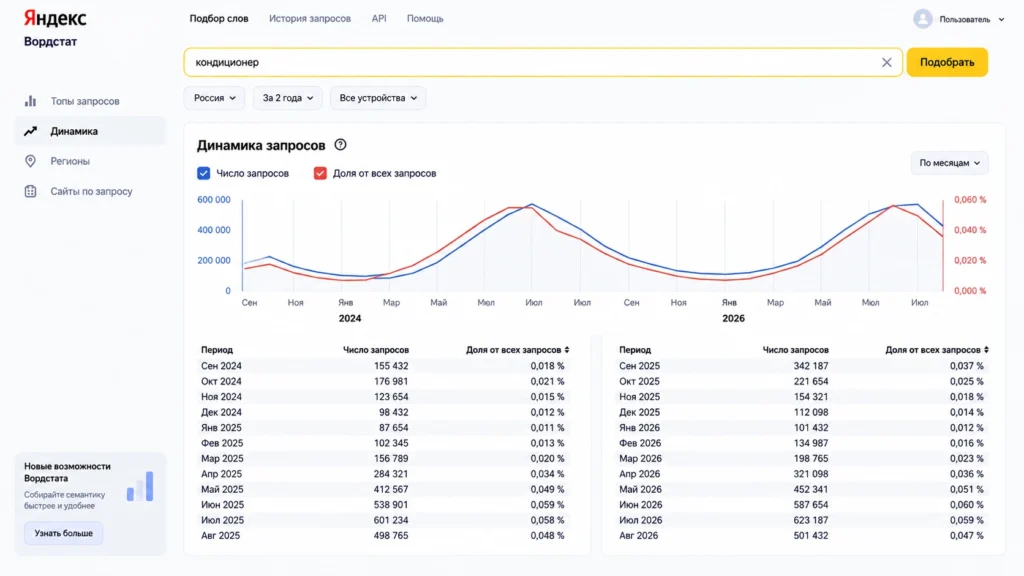
Task: Click the 600 000 axis label
Action: (214, 200)
